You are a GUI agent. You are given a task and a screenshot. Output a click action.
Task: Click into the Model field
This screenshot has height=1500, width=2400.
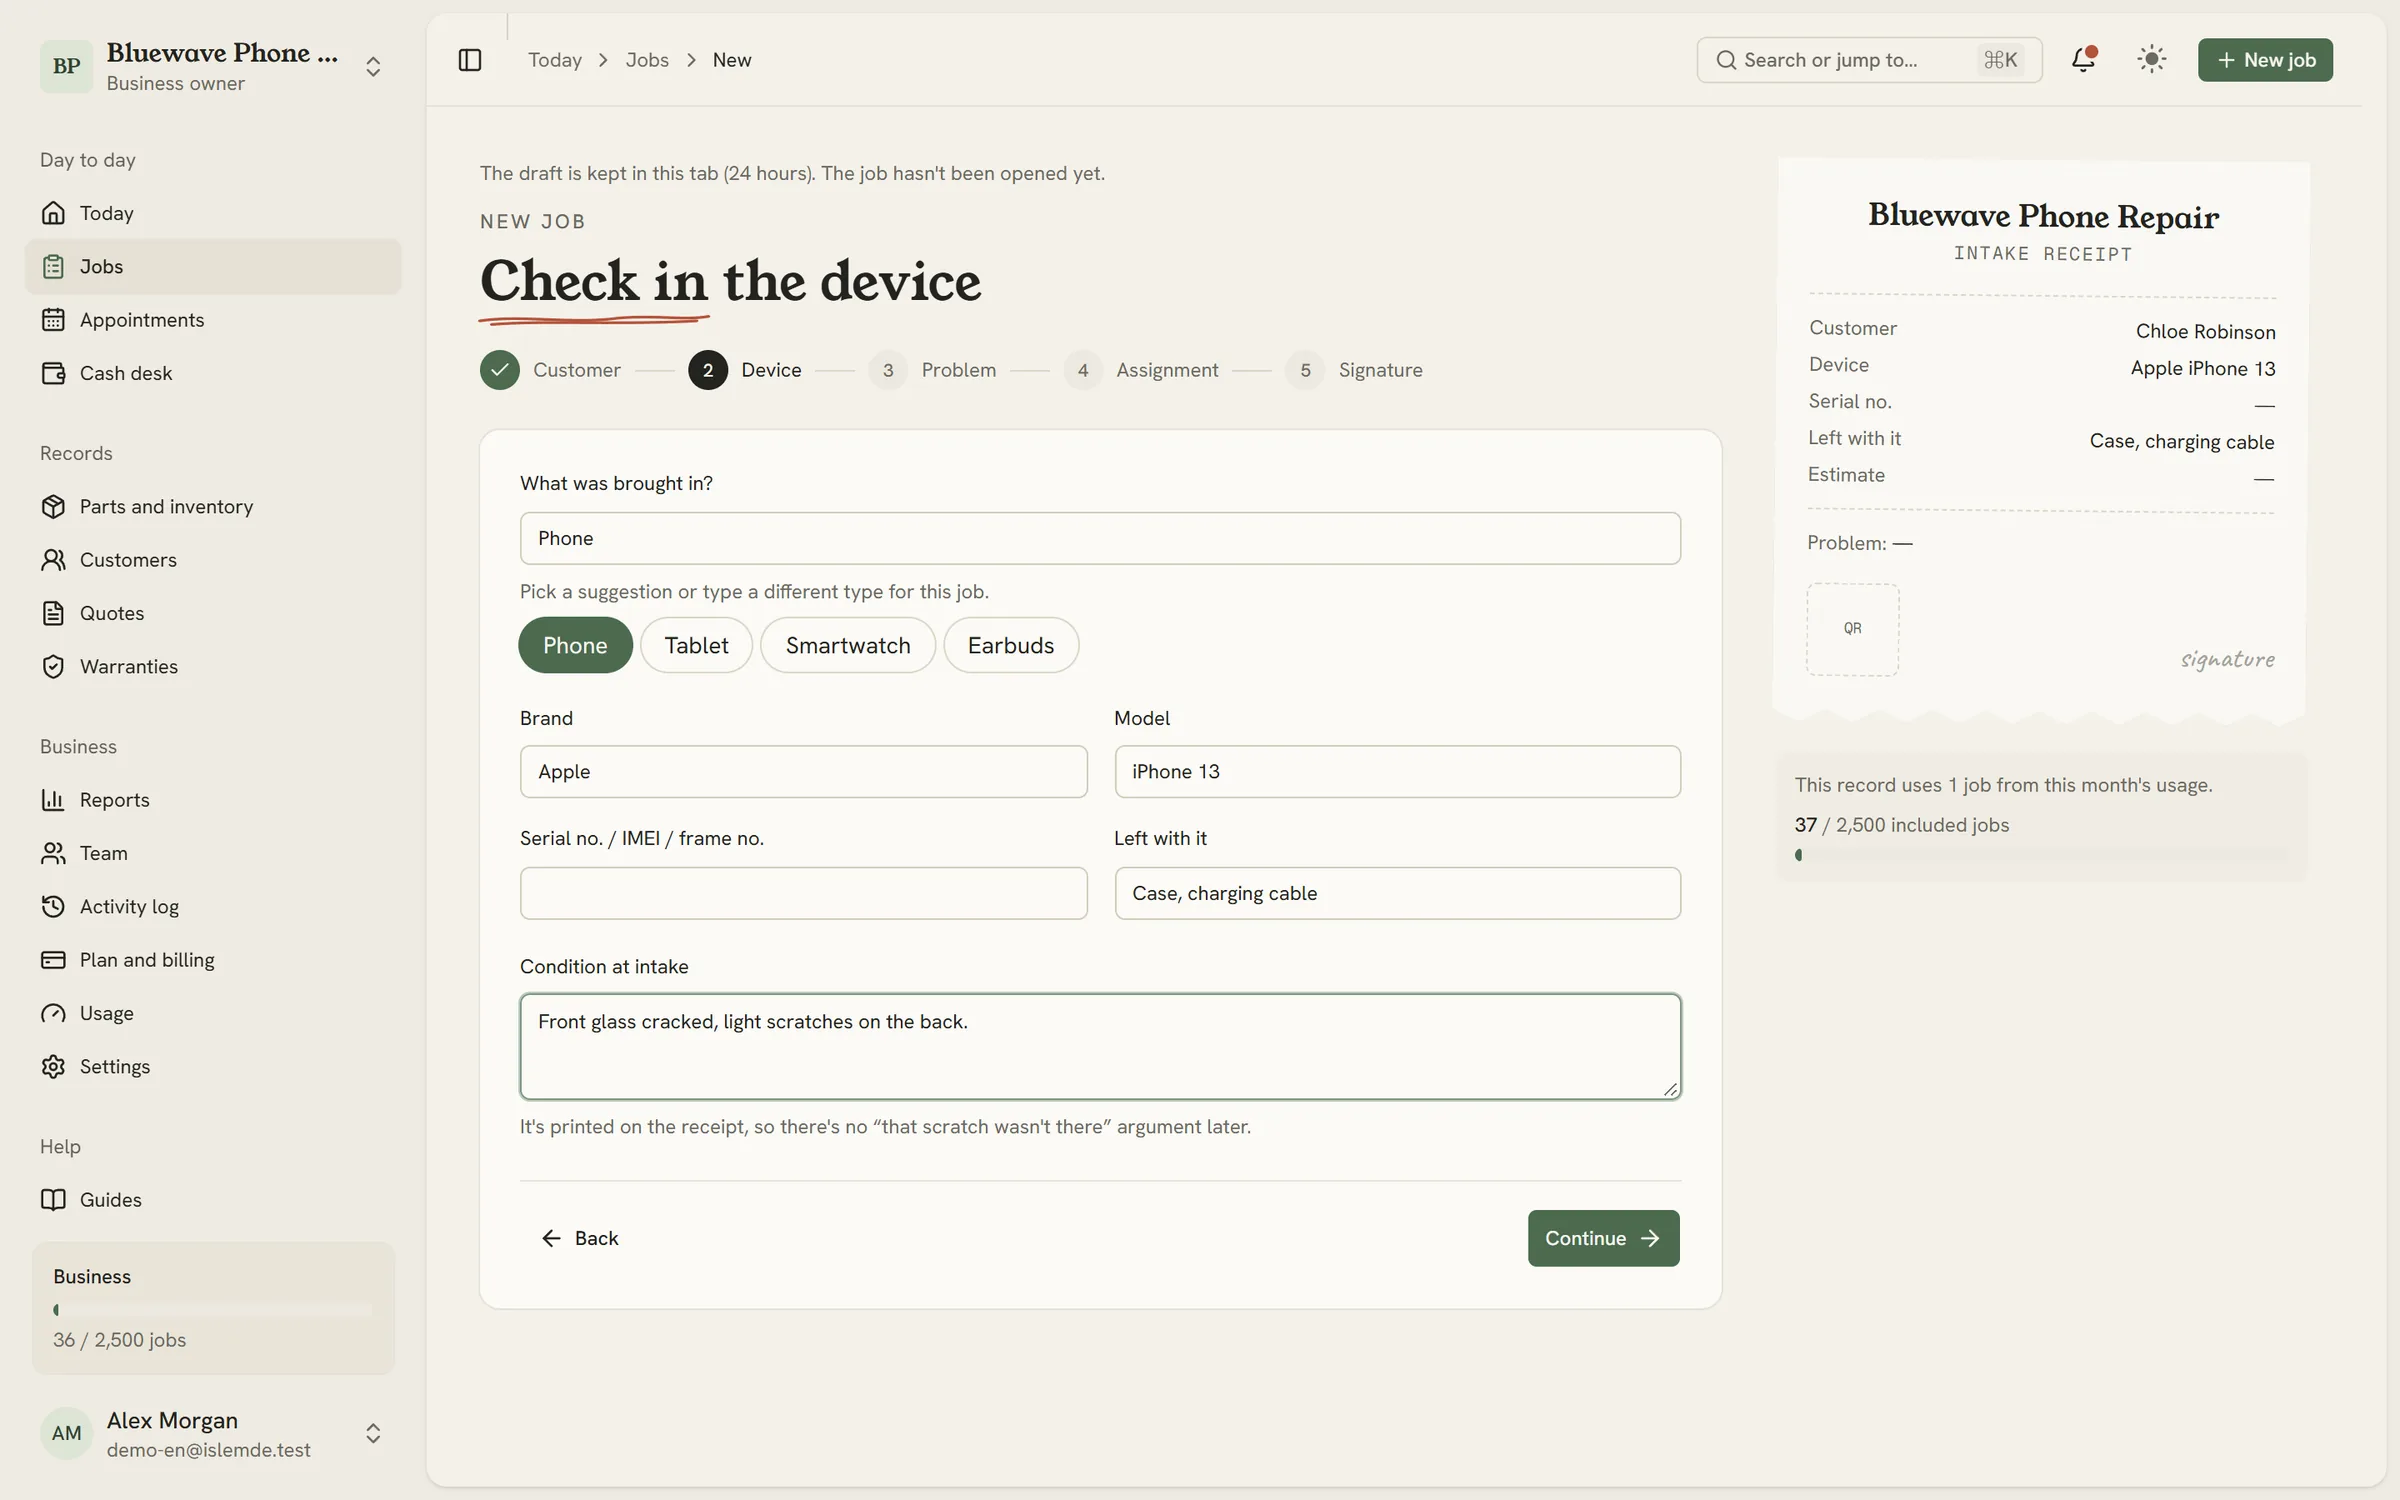point(1397,771)
